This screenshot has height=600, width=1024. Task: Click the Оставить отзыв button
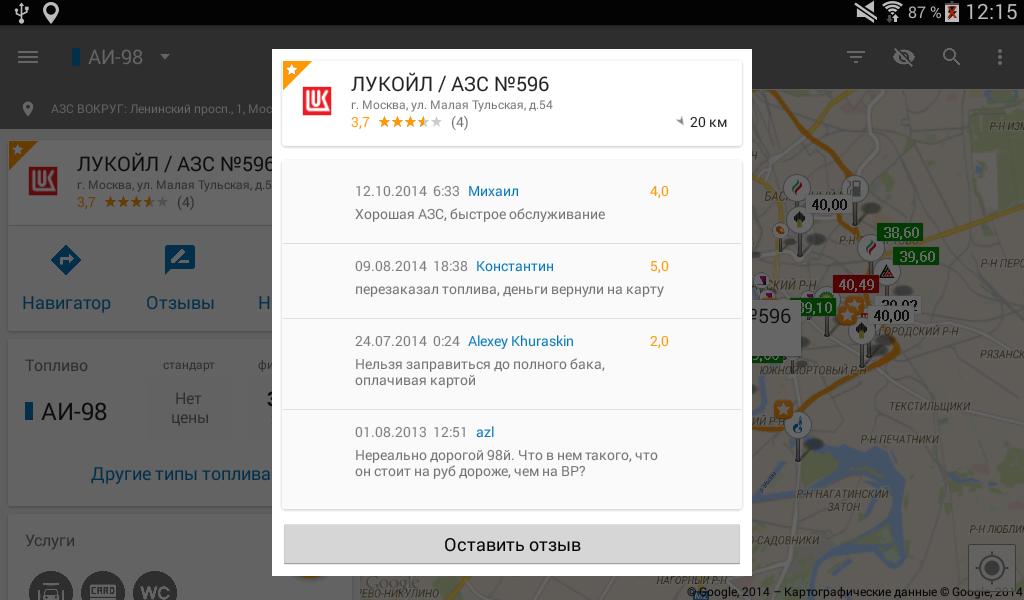[x=512, y=545]
